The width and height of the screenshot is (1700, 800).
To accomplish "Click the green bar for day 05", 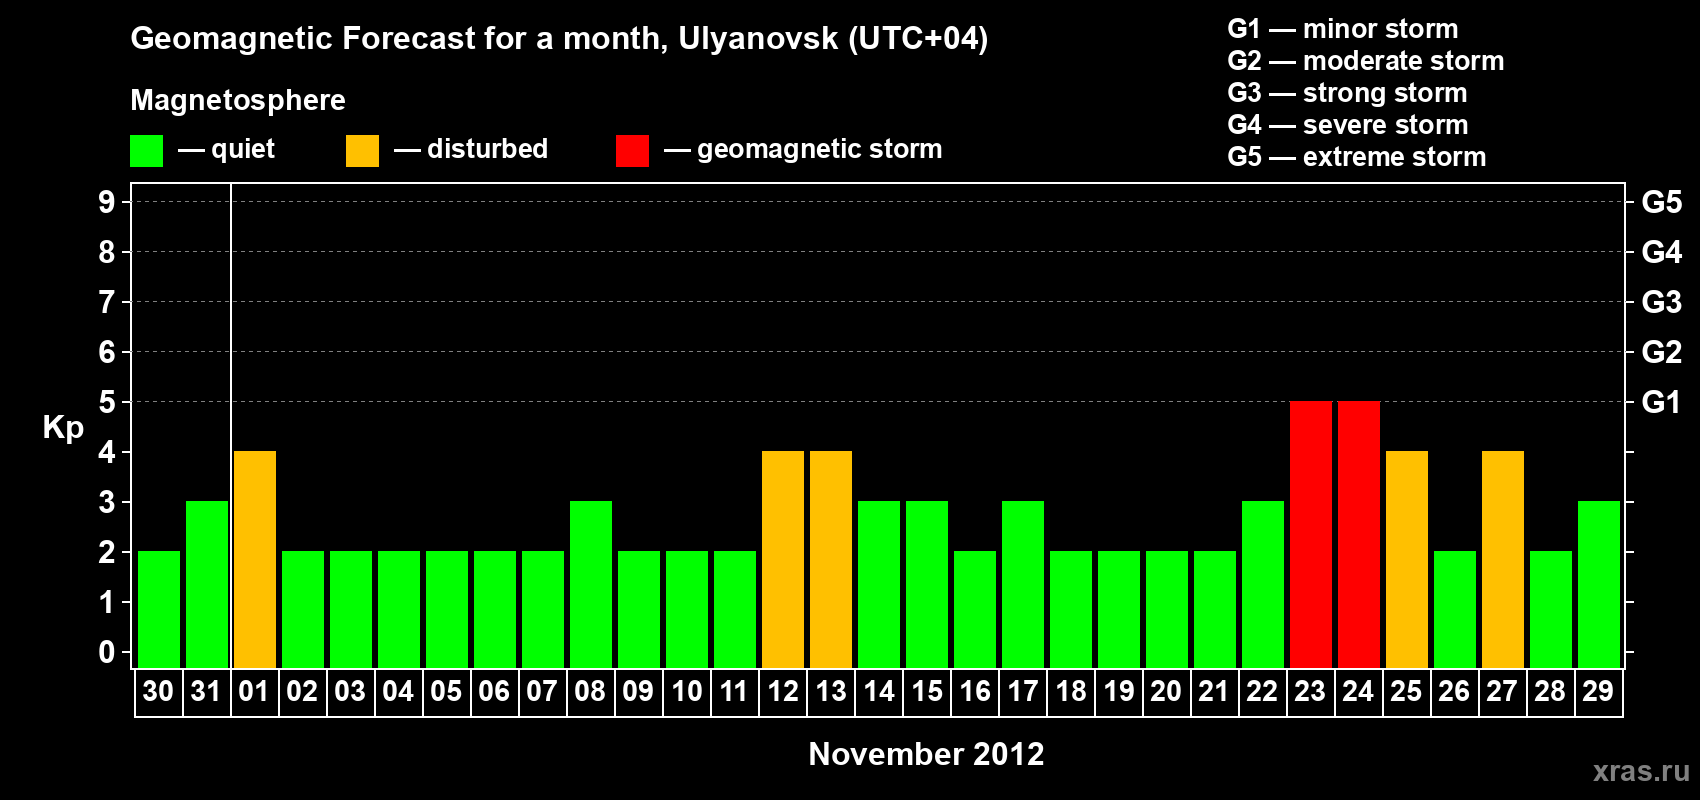I will [446, 609].
